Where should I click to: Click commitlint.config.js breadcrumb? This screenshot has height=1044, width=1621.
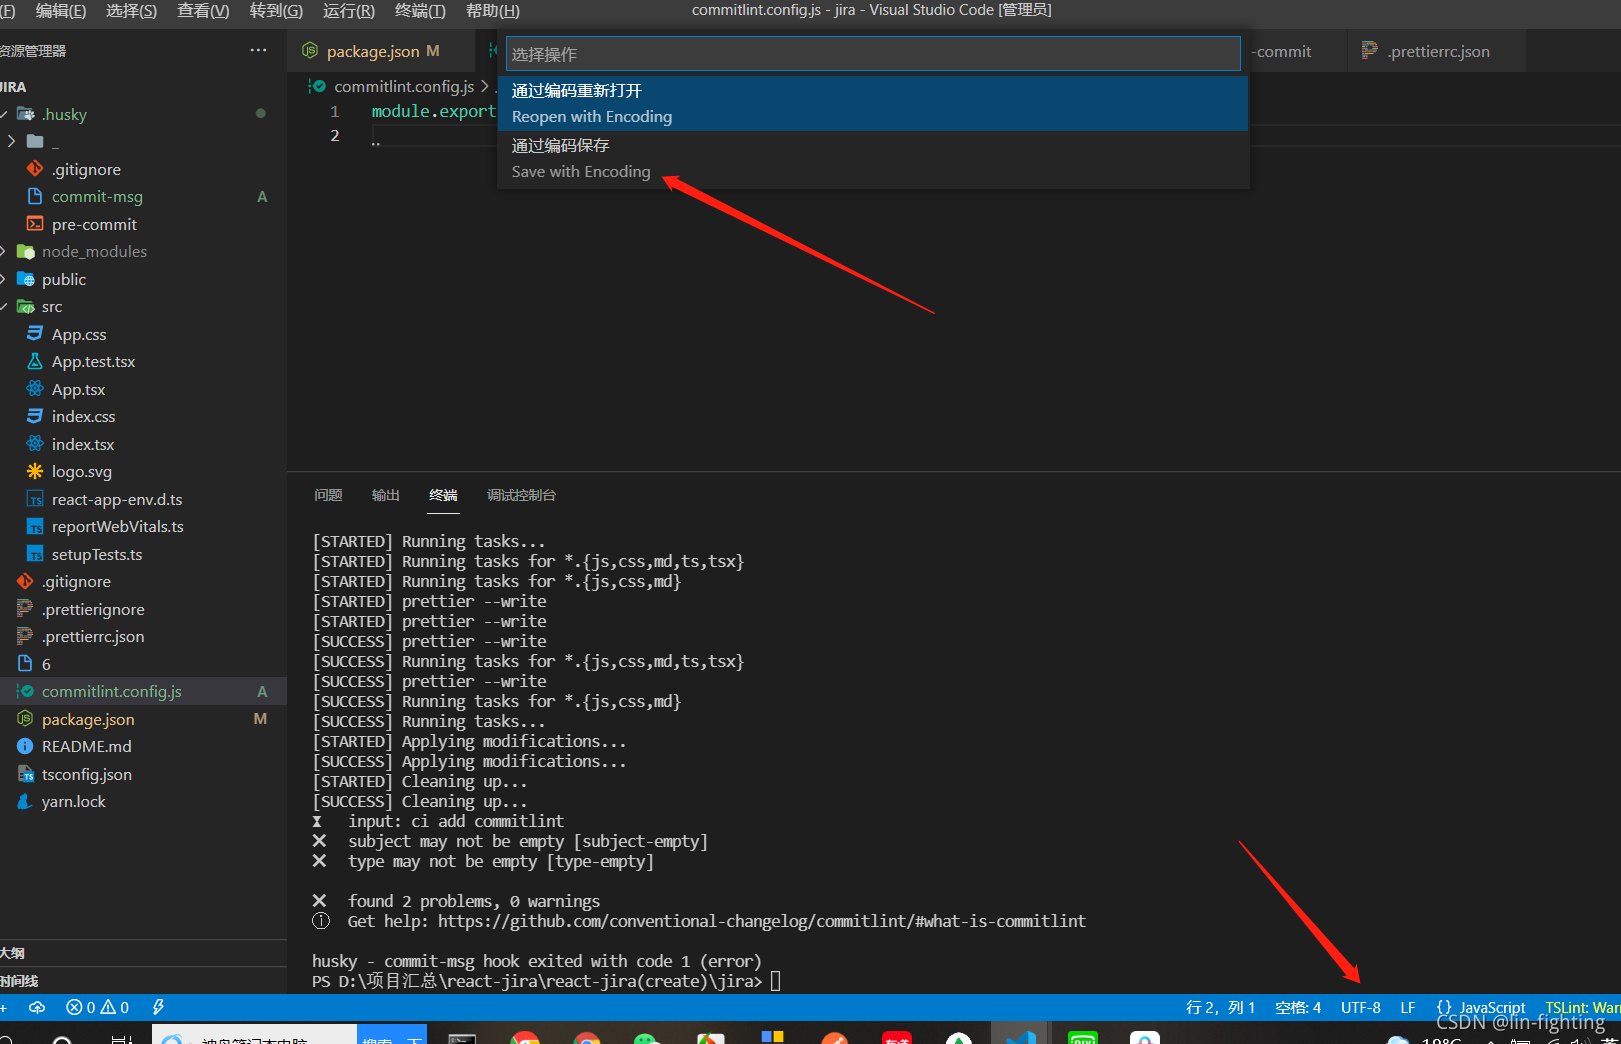click(x=403, y=87)
